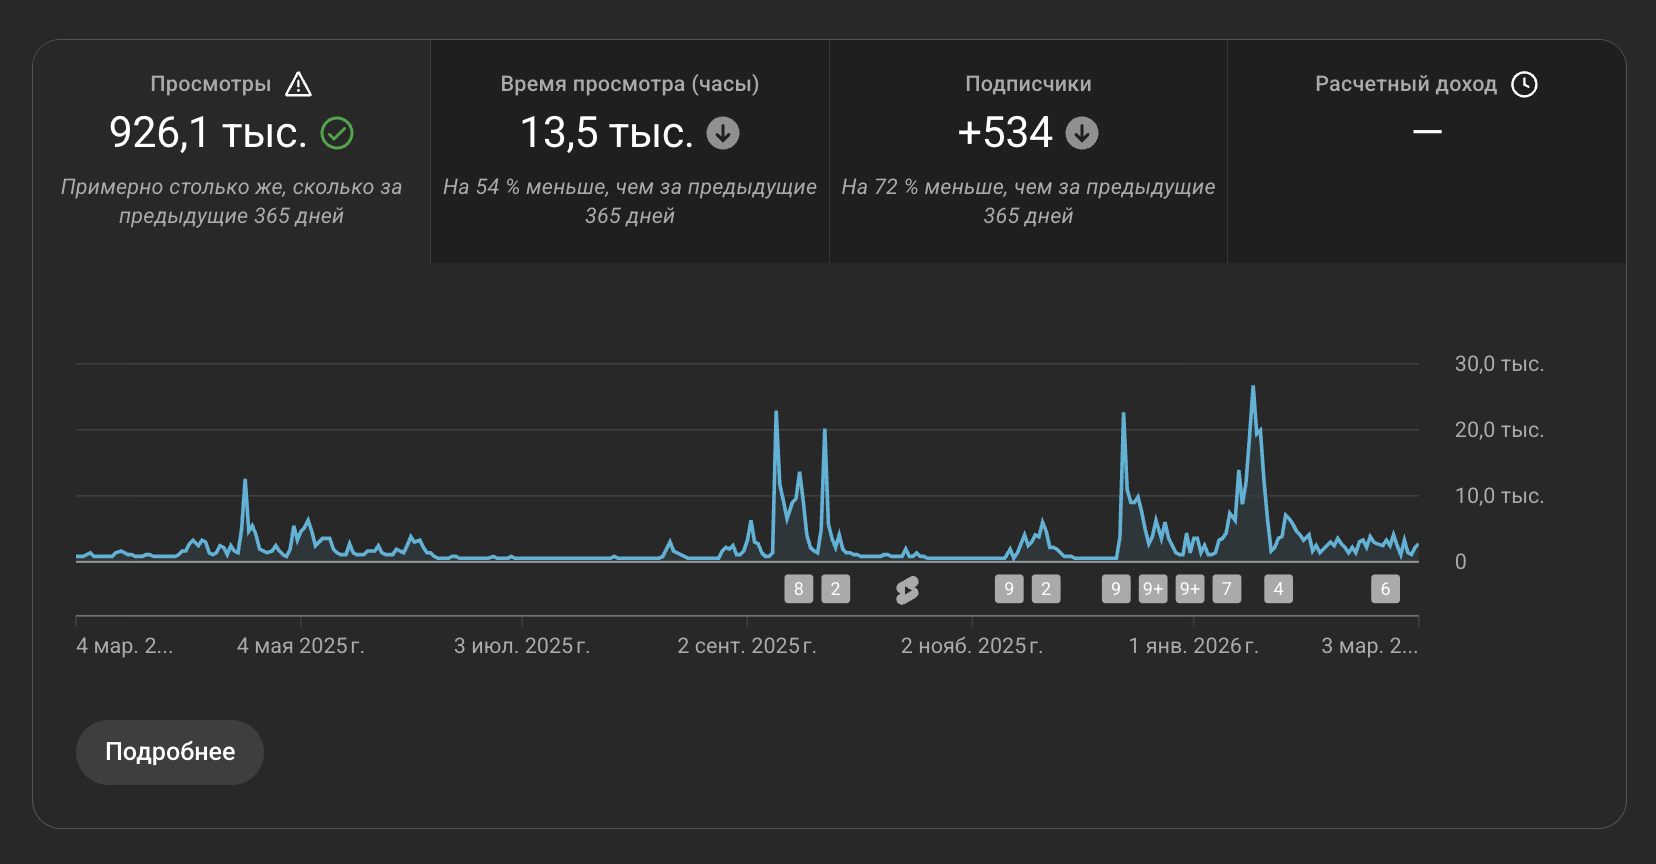Select the video marker labeled 7
Image resolution: width=1656 pixels, height=864 pixels.
tap(1227, 589)
